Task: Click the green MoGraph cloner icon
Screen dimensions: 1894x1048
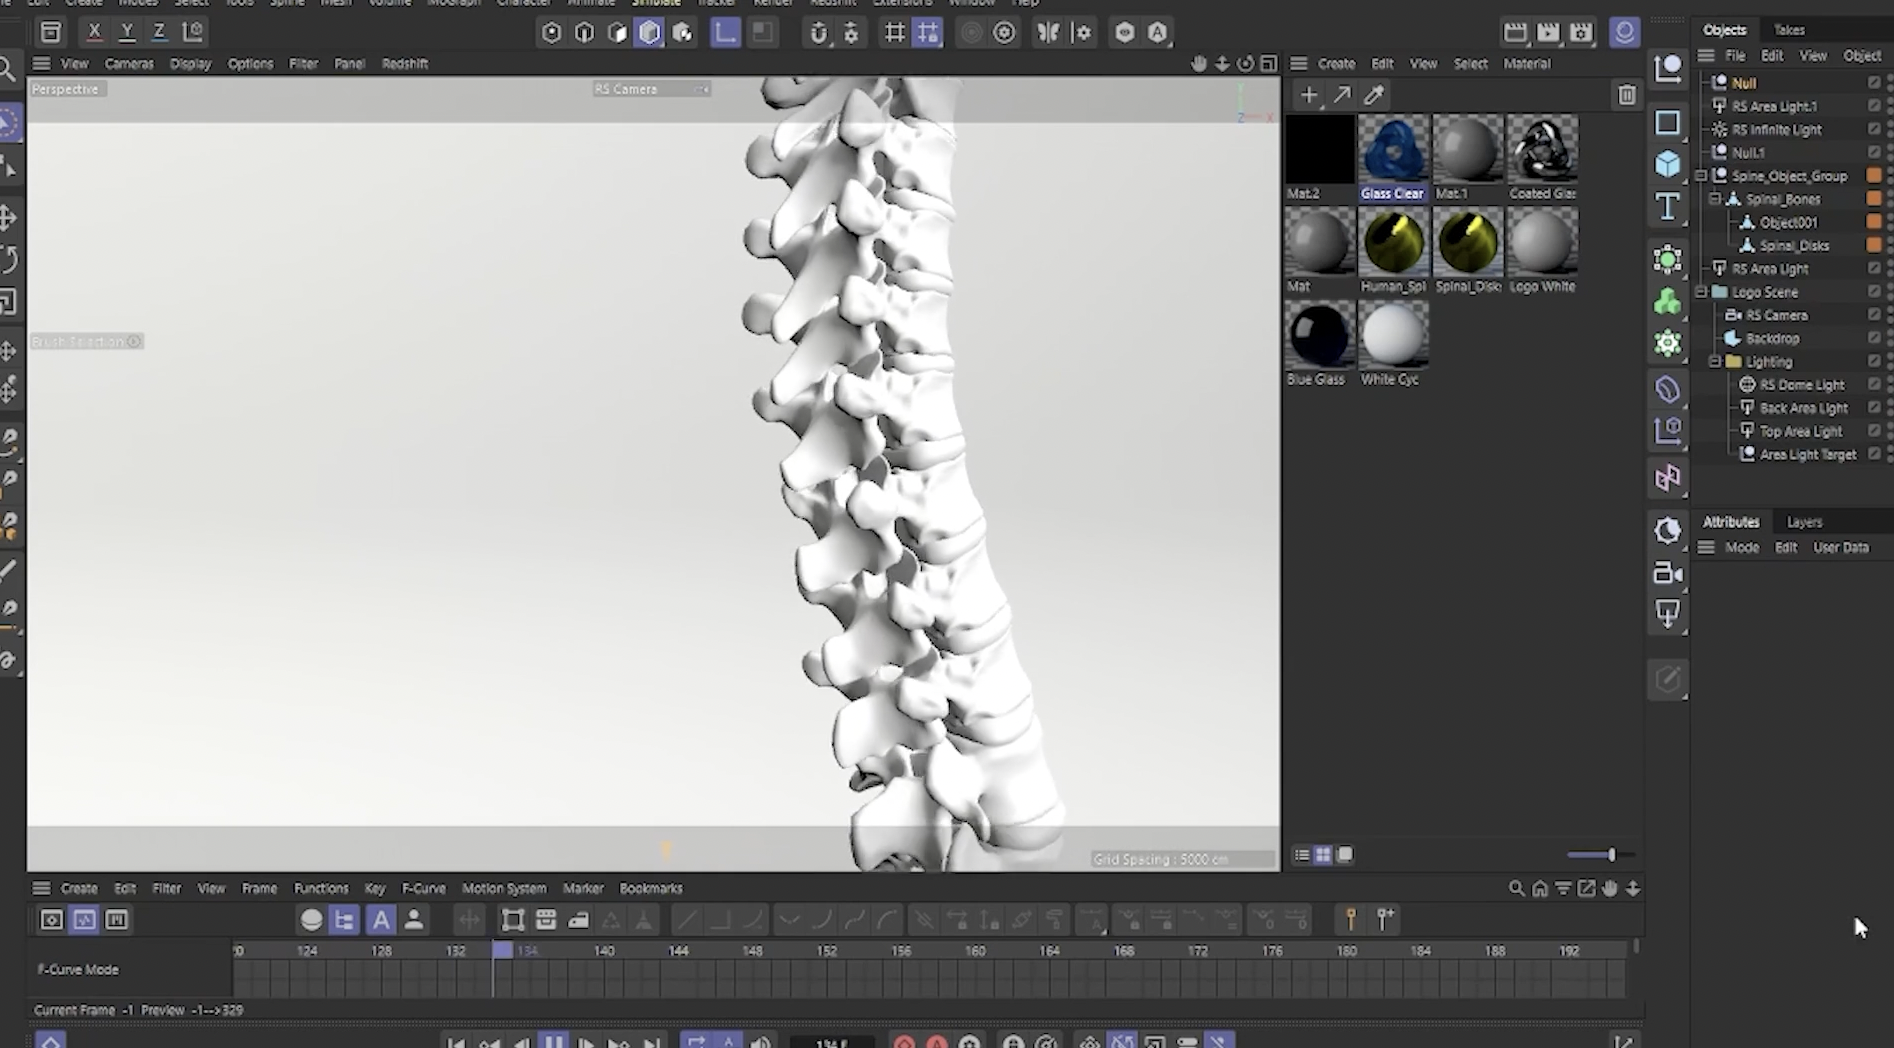Action: (x=1667, y=301)
